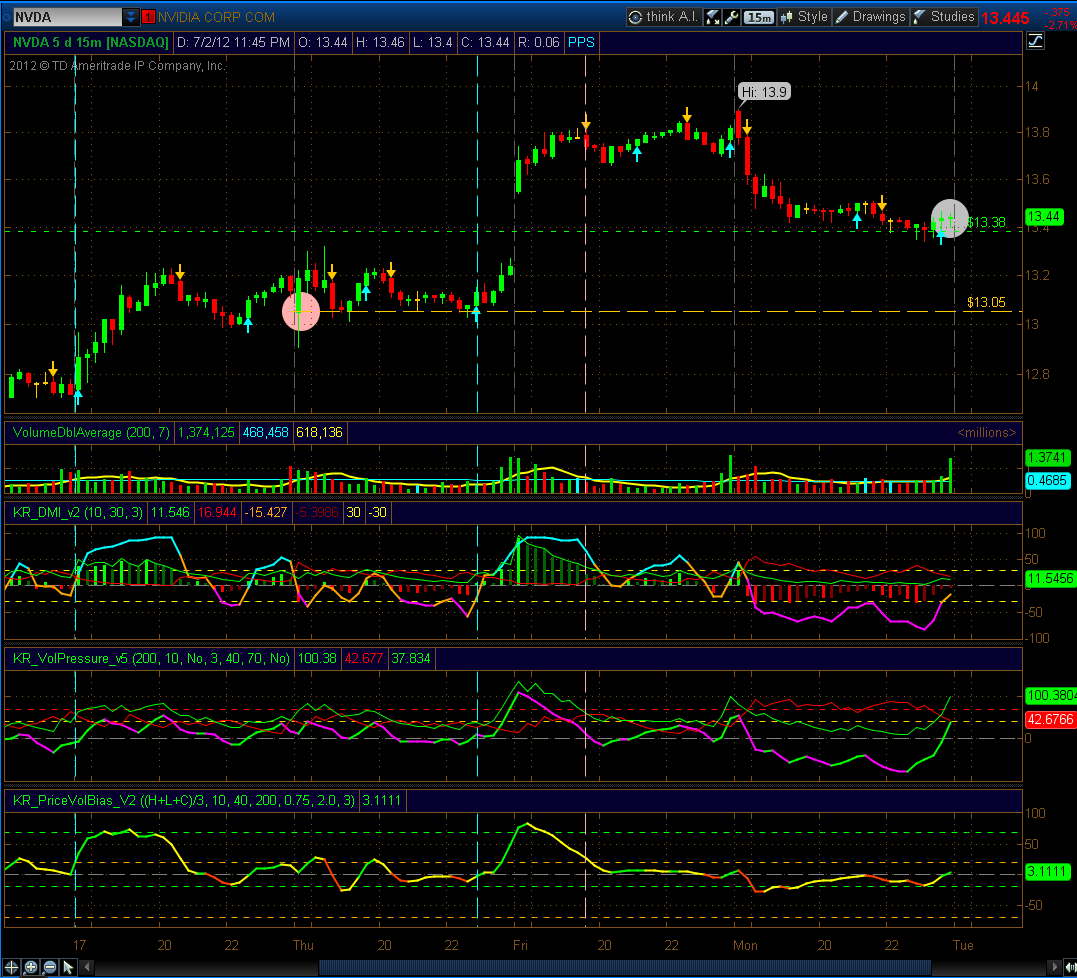Click the scrollbar right arrow
Screen dimensions: 1077x978
click(x=1054, y=968)
